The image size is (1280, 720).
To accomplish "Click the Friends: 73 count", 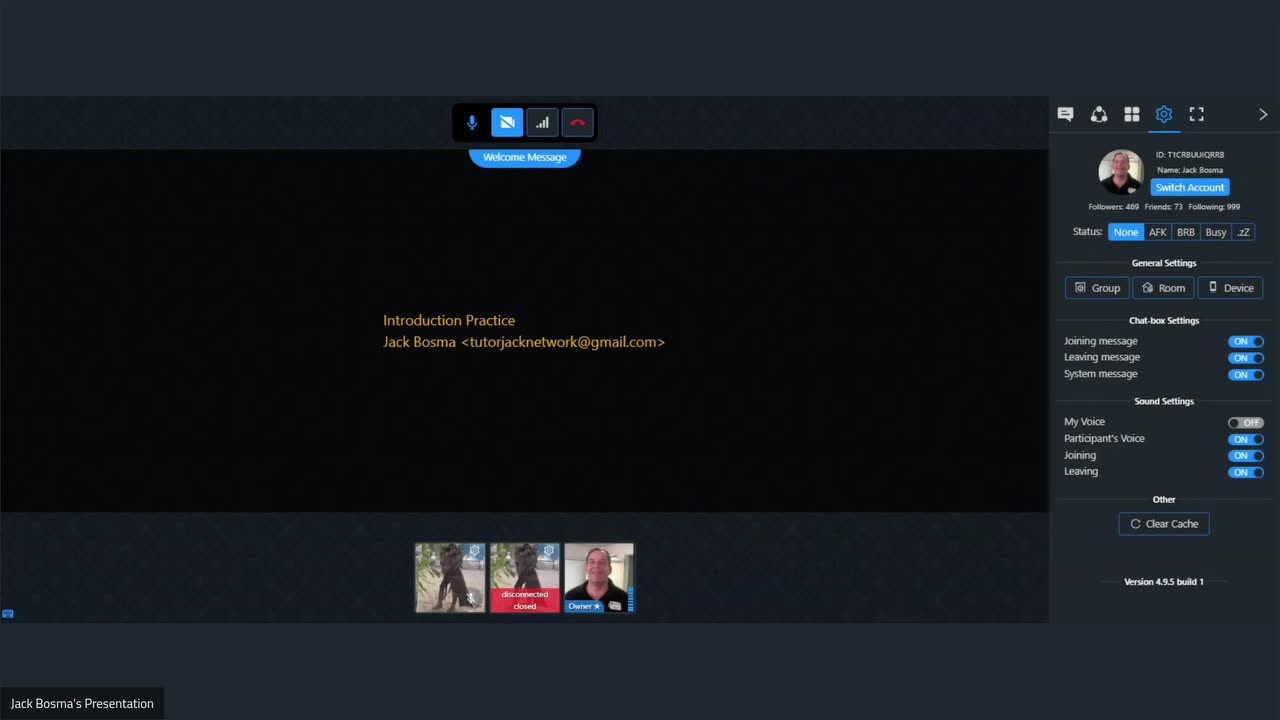I will point(1164,207).
